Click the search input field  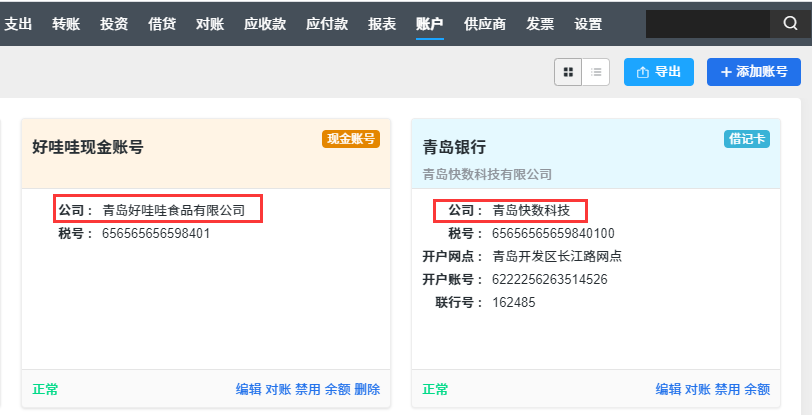[707, 24]
